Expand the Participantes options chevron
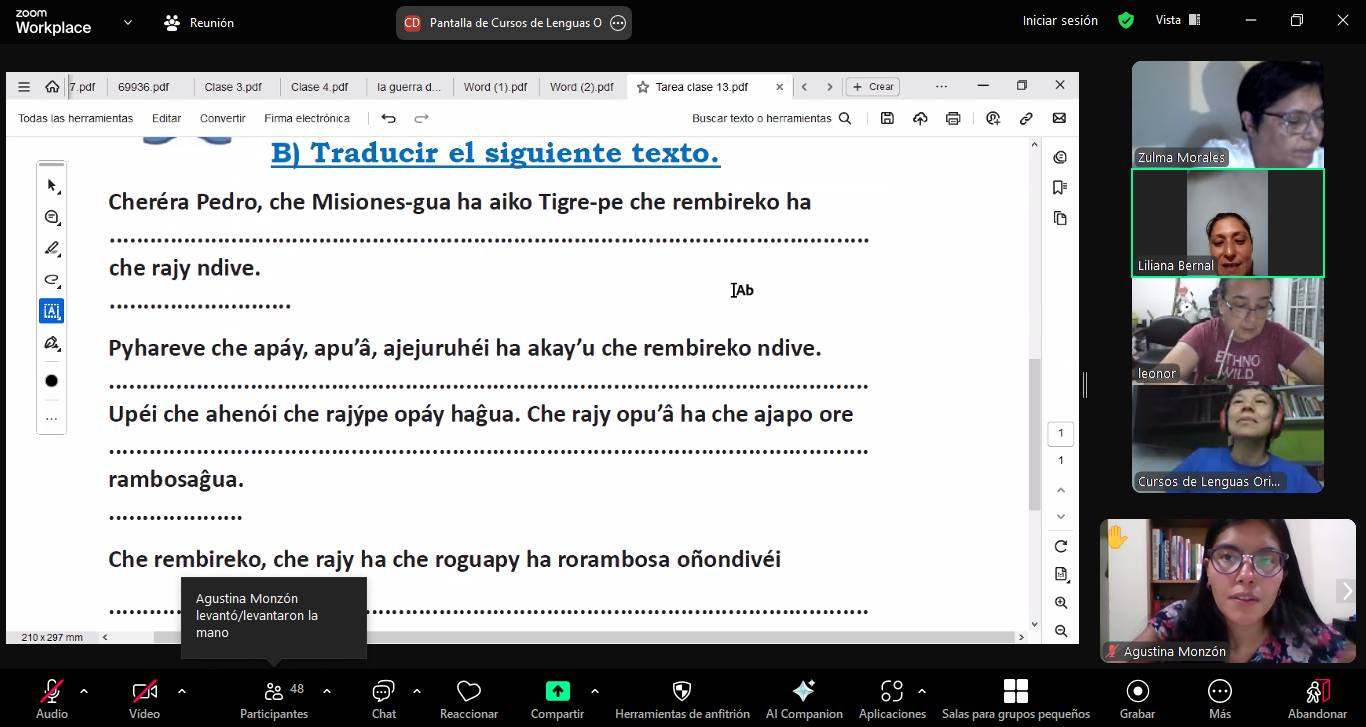The width and height of the screenshot is (1366, 727). coord(327,691)
